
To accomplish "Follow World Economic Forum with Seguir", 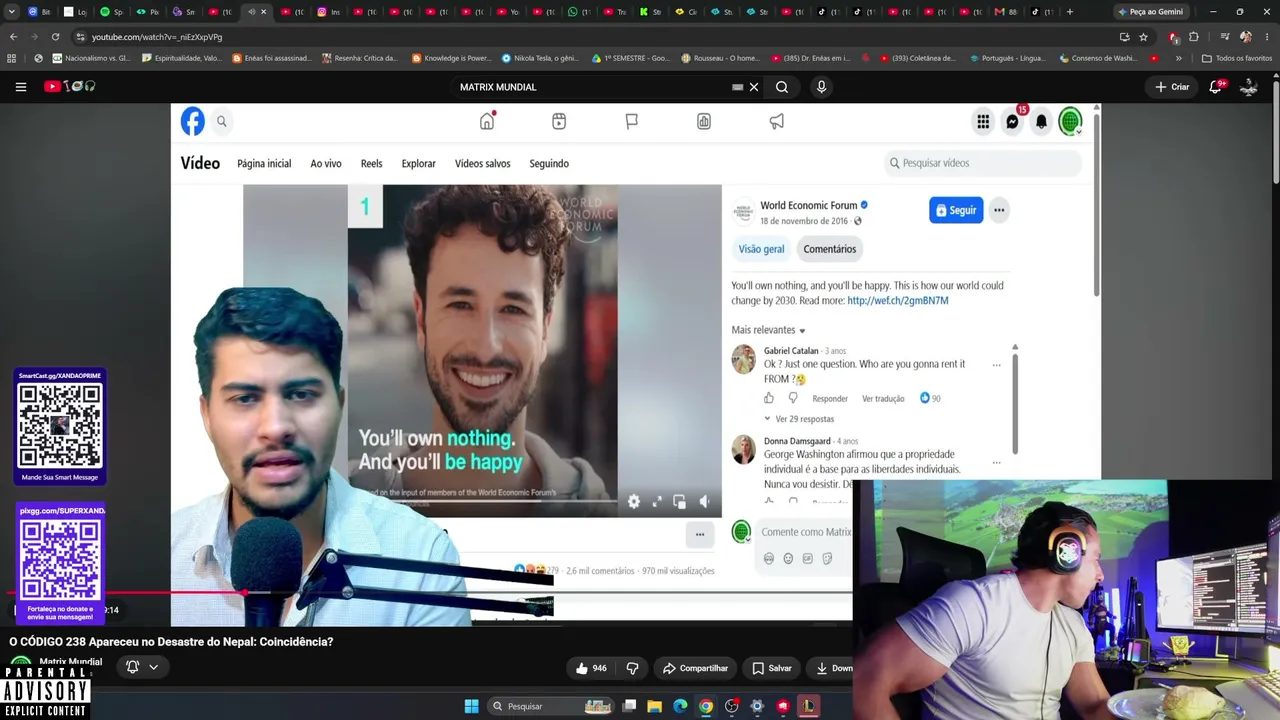I will (x=956, y=210).
